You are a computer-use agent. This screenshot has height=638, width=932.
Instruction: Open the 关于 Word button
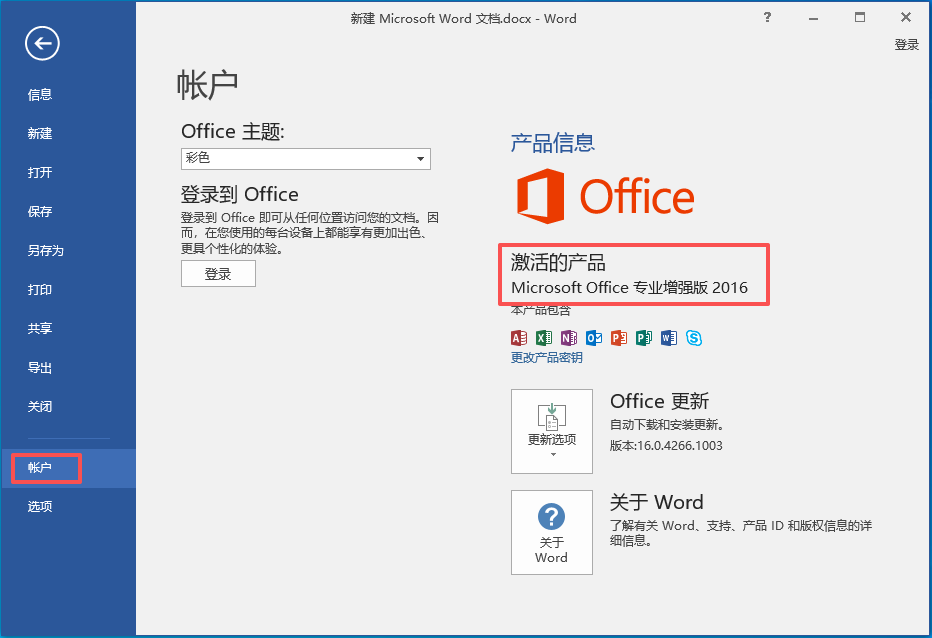click(x=552, y=532)
